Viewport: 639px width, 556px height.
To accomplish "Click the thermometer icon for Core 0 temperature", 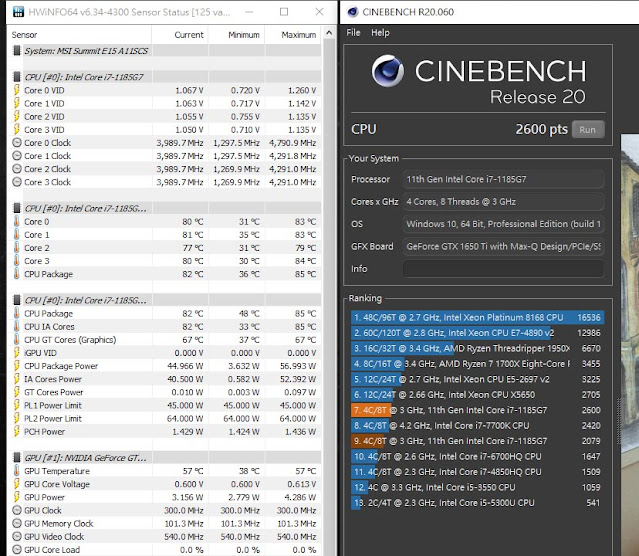I will tap(17, 221).
